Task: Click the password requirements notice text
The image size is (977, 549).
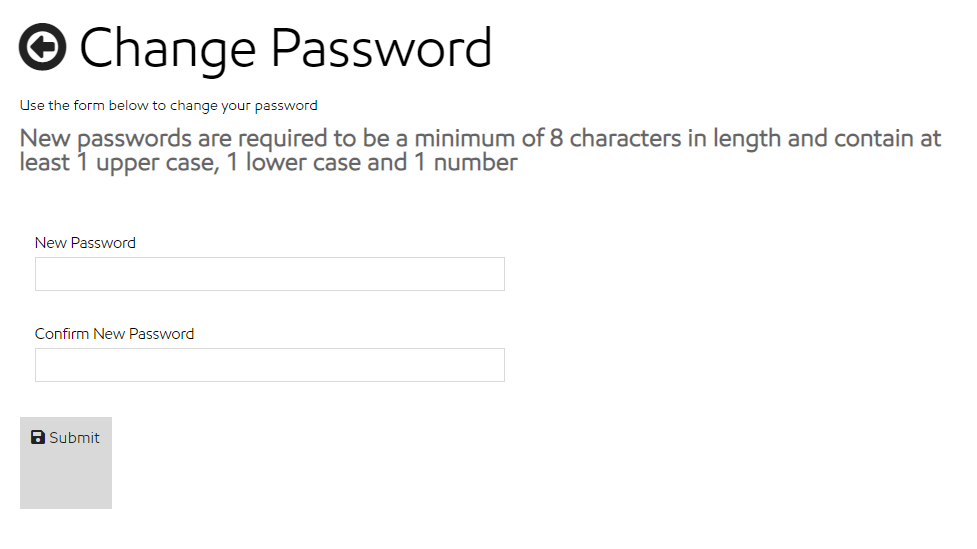Action: [x=480, y=150]
